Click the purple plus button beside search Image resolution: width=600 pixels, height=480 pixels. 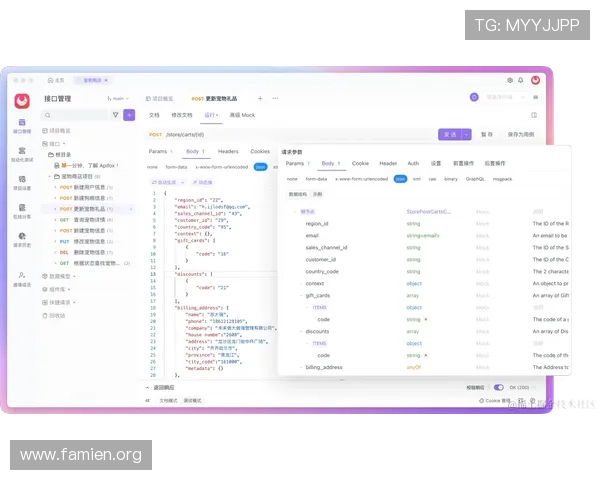tap(129, 115)
